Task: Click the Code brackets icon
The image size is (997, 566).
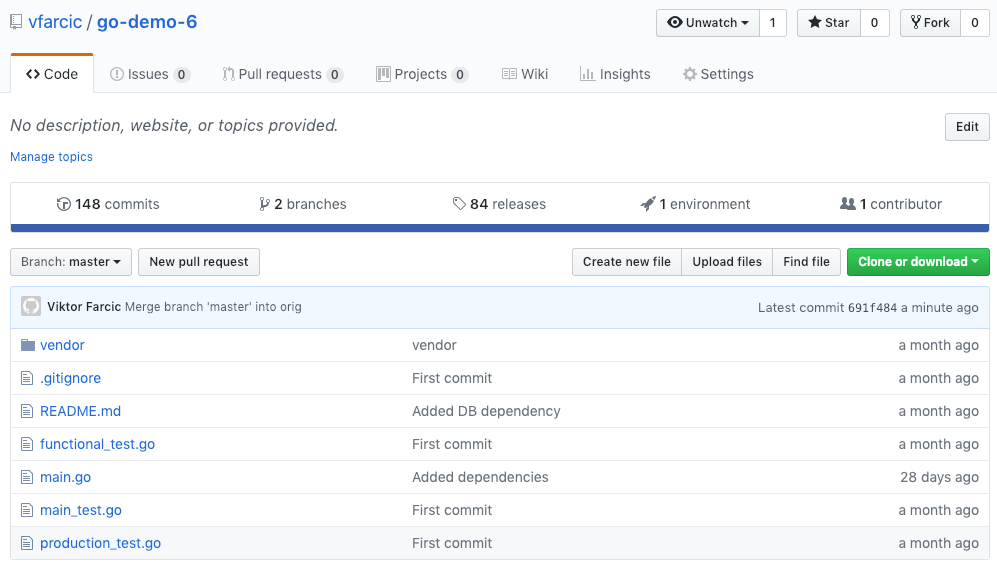Action: point(33,74)
